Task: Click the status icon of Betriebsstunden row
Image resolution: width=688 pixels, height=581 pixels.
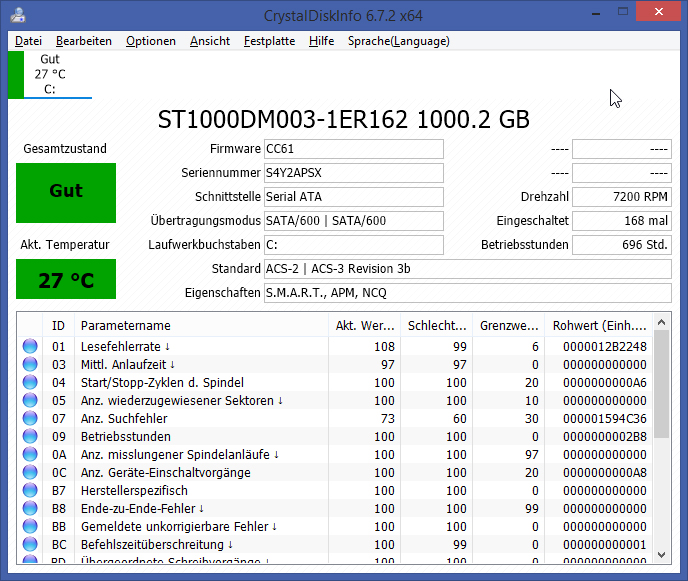Action: [29, 436]
